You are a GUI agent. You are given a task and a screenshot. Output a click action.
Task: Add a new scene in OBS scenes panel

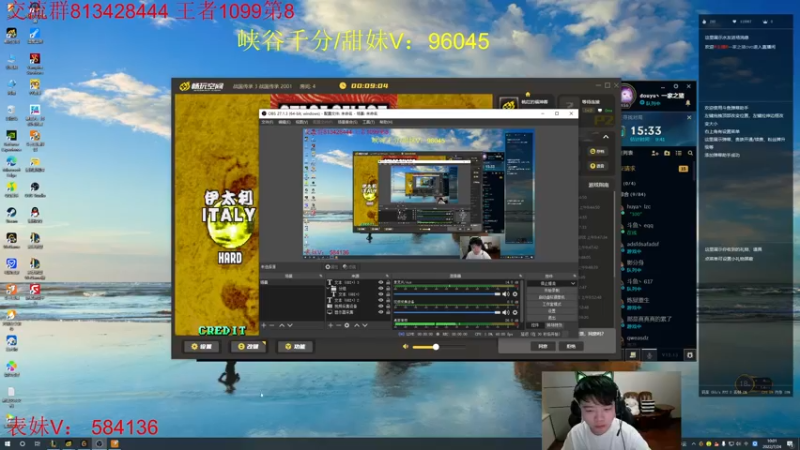tap(264, 325)
